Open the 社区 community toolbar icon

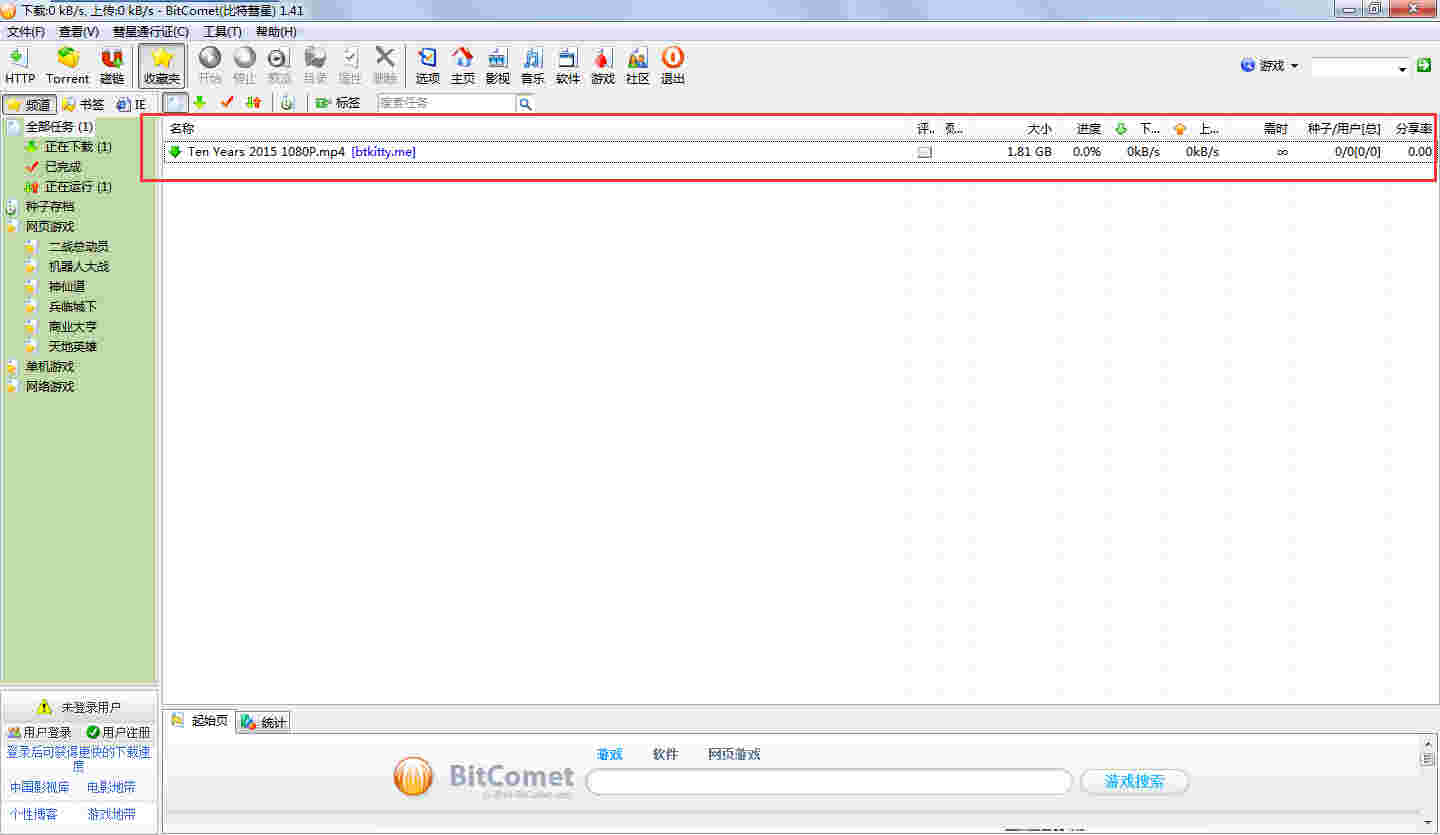pyautogui.click(x=638, y=66)
